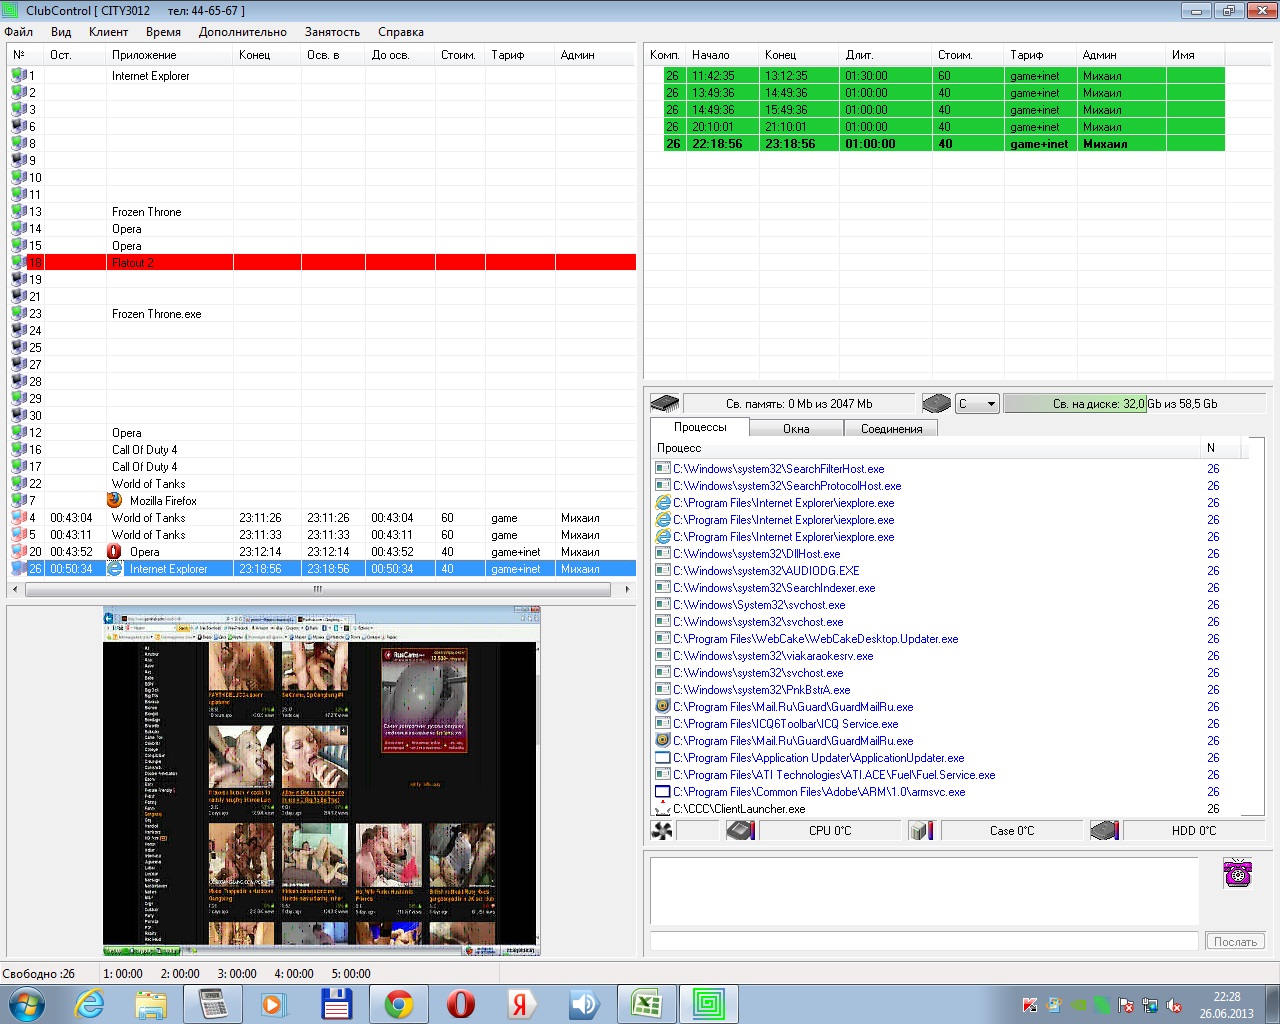
Task: Select the computer 18 icon in red row
Action: (19, 263)
